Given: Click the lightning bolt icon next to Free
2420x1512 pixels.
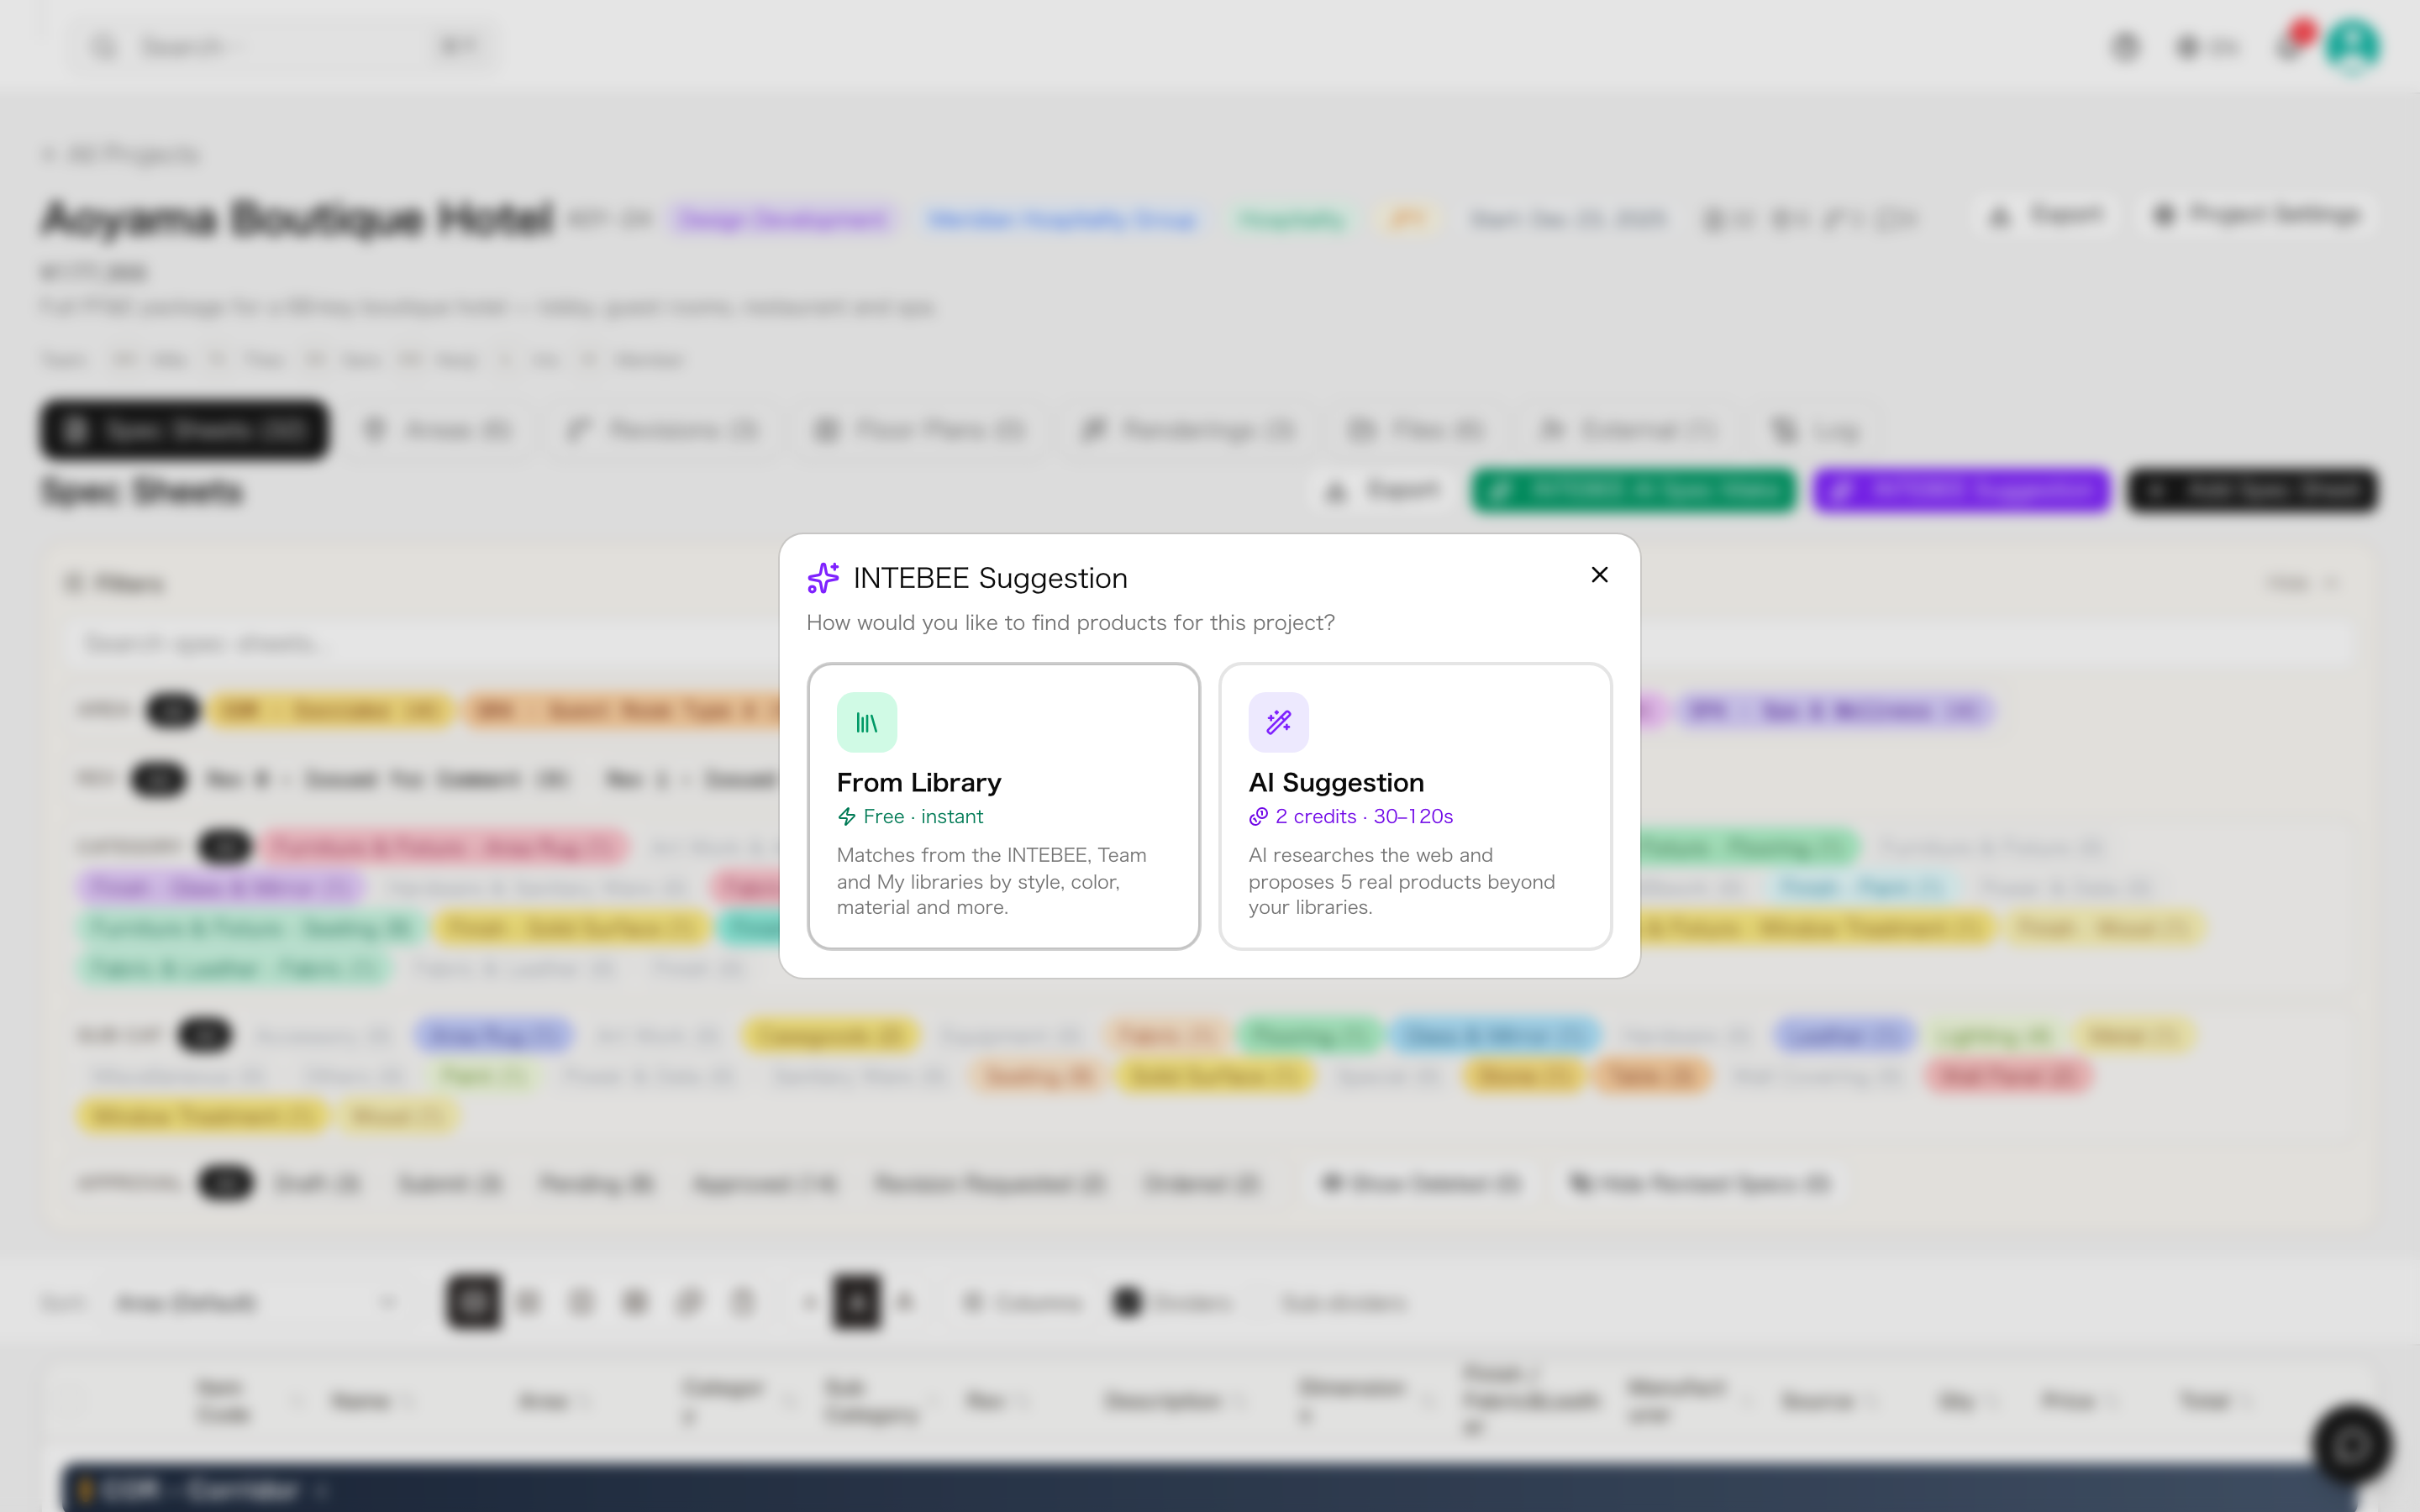Looking at the screenshot, I should pos(846,817).
